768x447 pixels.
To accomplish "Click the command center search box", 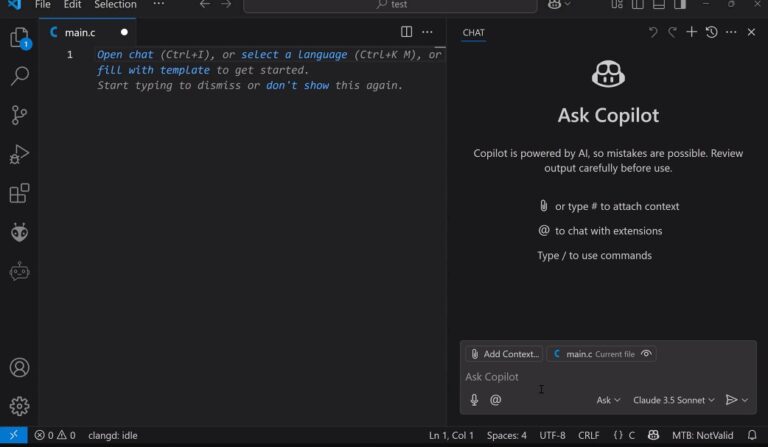I will point(390,5).
